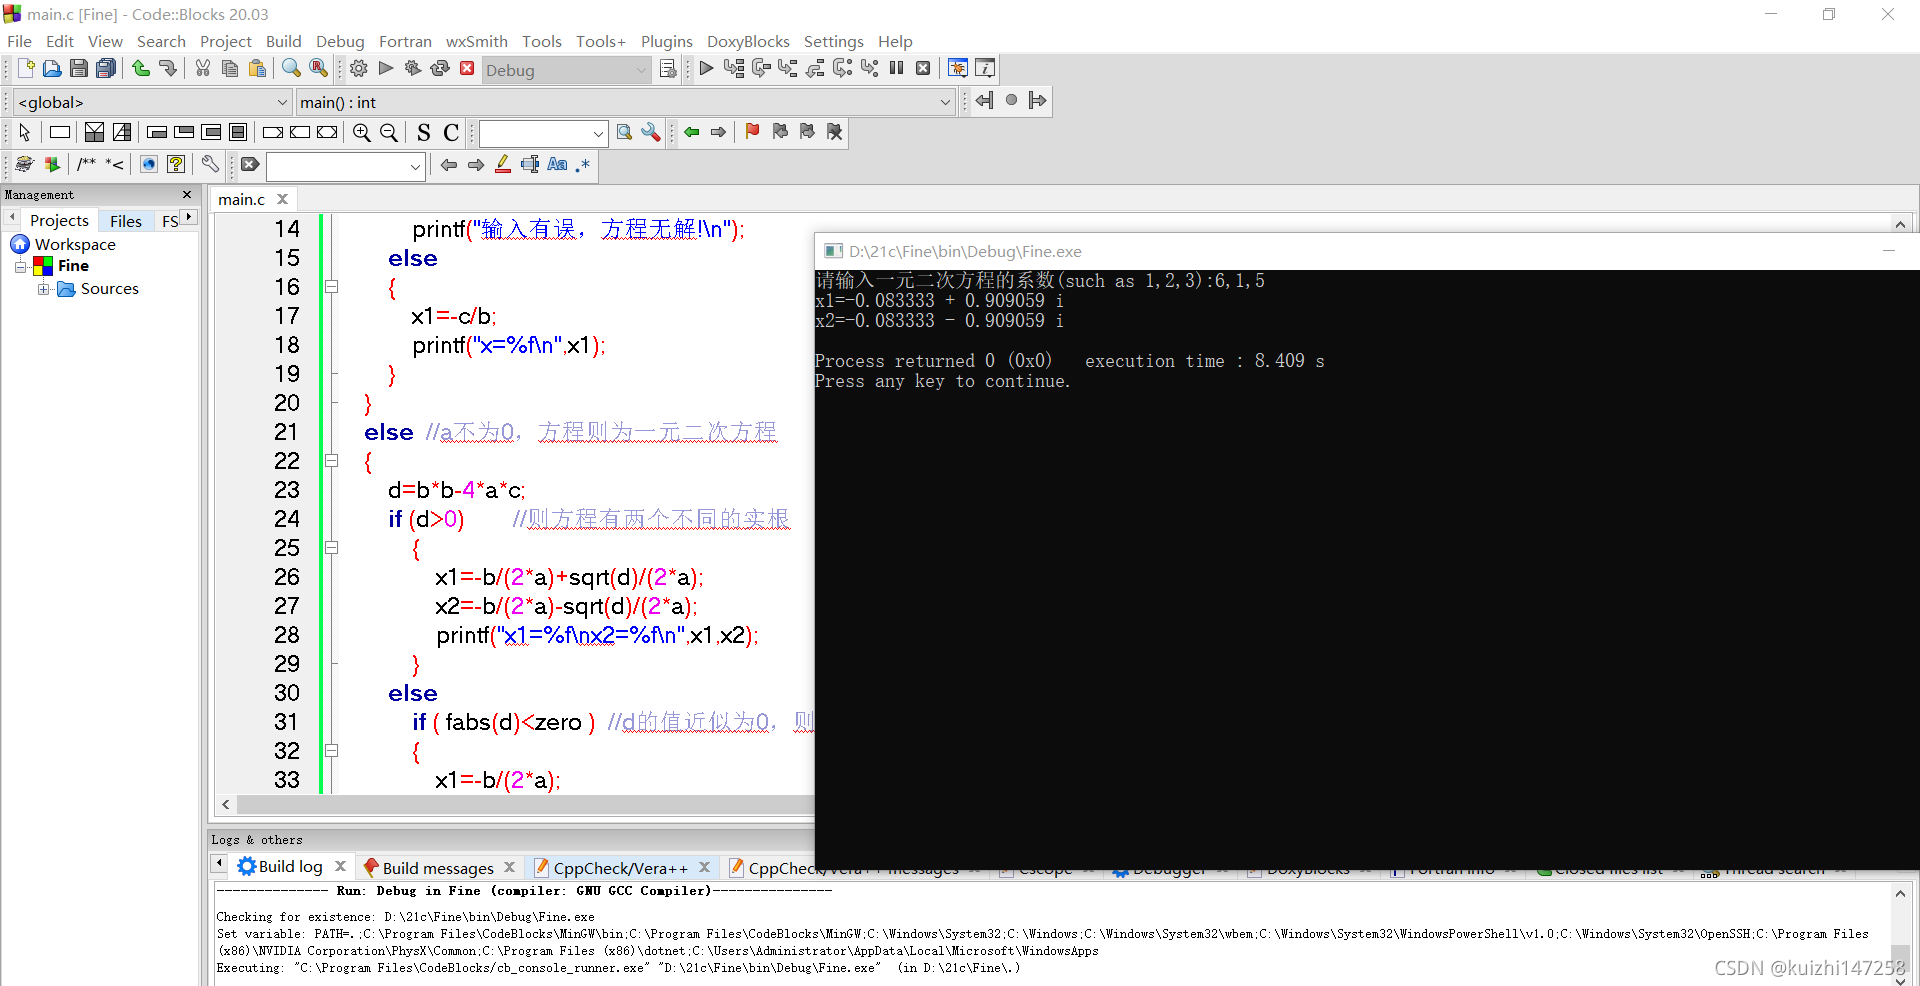Build the project with the gear icon

tap(359, 68)
